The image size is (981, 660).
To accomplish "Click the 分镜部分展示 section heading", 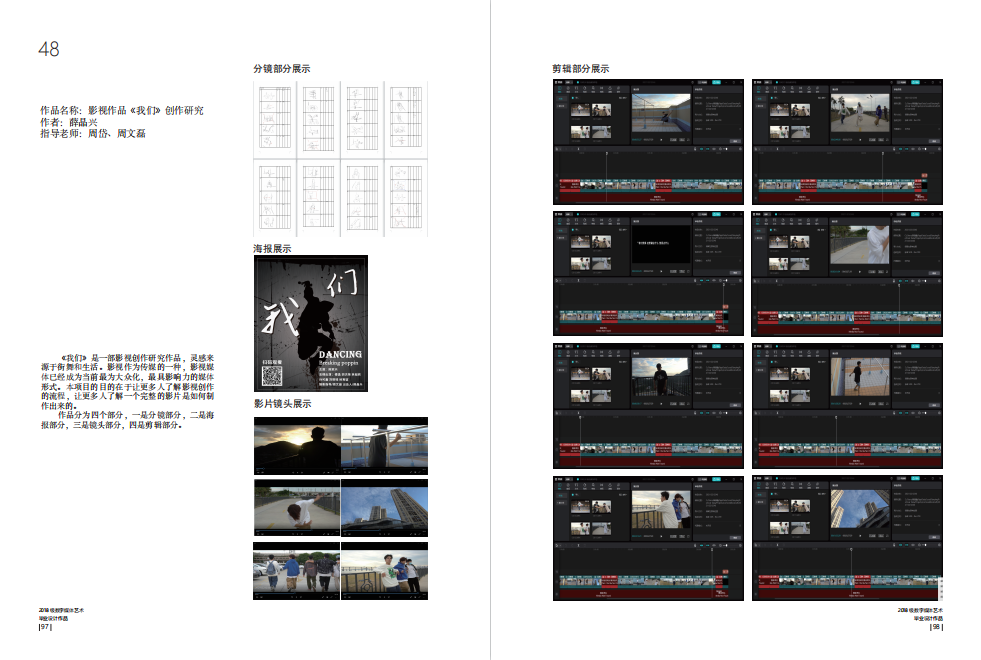I will [282, 69].
